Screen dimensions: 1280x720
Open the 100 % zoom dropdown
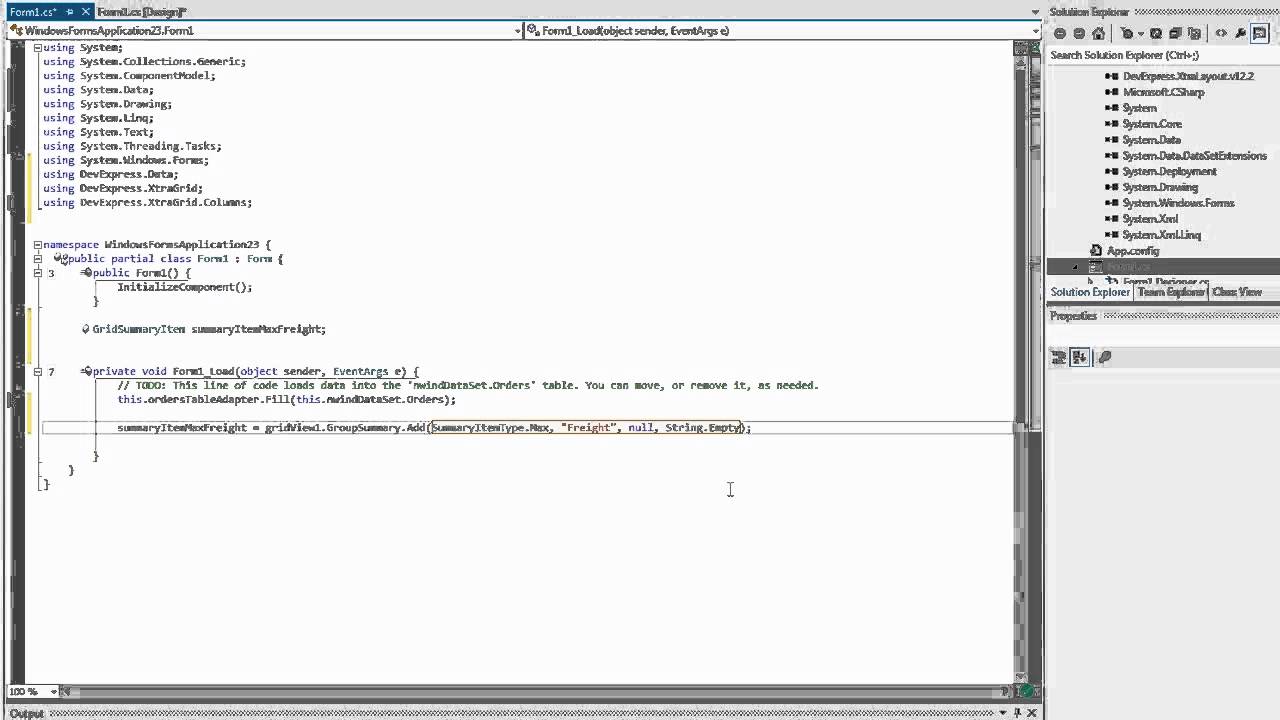pyautogui.click(x=53, y=691)
